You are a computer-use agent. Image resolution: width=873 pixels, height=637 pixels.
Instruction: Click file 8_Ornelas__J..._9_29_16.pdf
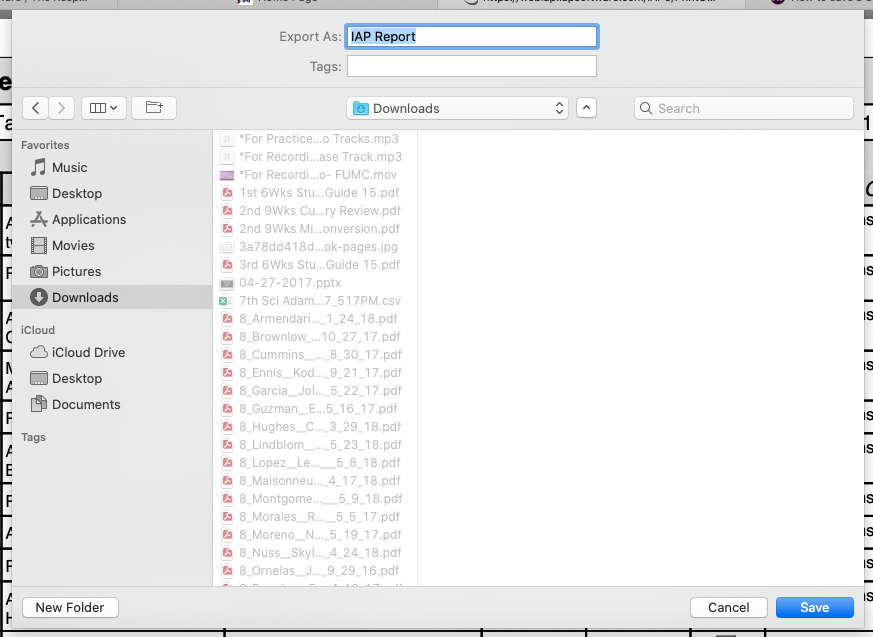pyautogui.click(x=315, y=571)
